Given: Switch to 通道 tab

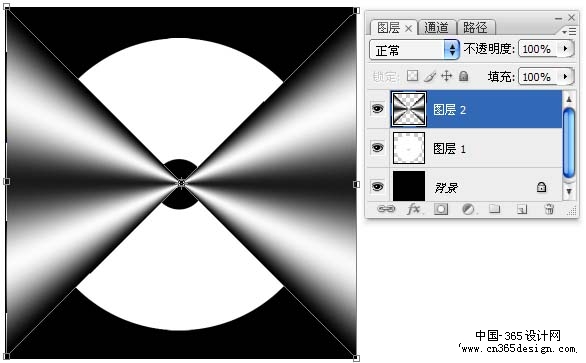Looking at the screenshot, I should (x=437, y=27).
